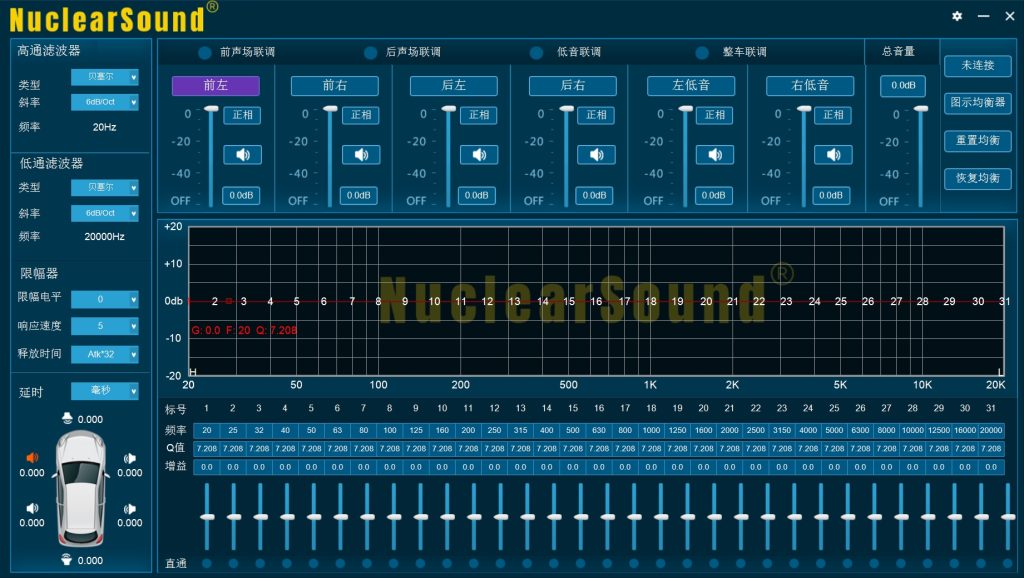Mute the 前左 channel speaker
Viewport: 1024px width, 578px height.
242,155
